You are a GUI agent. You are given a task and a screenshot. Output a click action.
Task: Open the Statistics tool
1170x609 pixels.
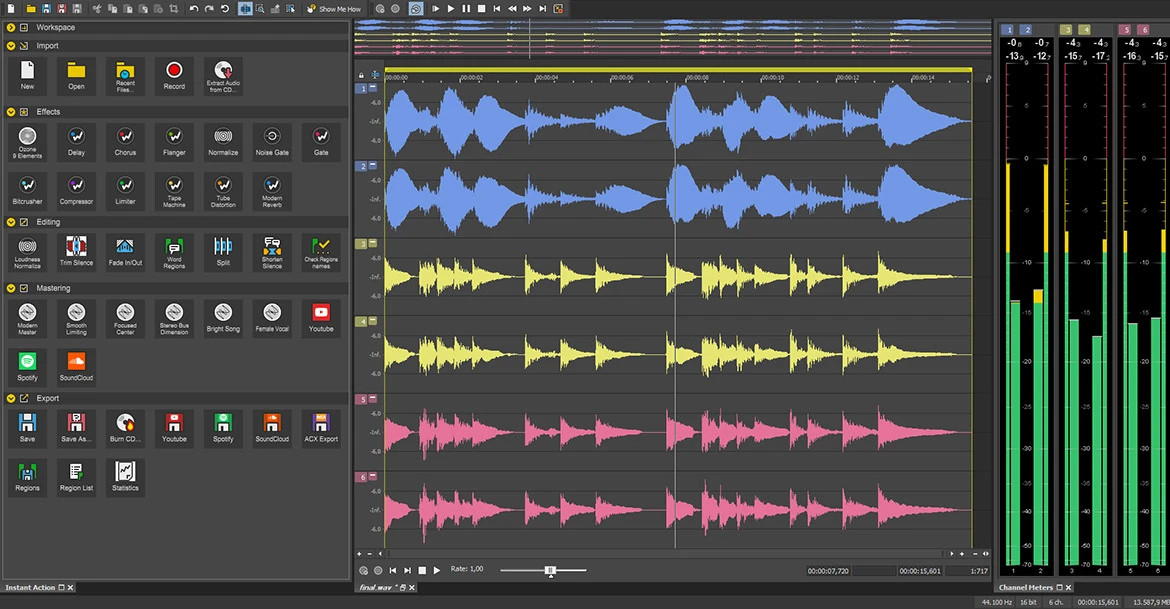click(x=124, y=477)
